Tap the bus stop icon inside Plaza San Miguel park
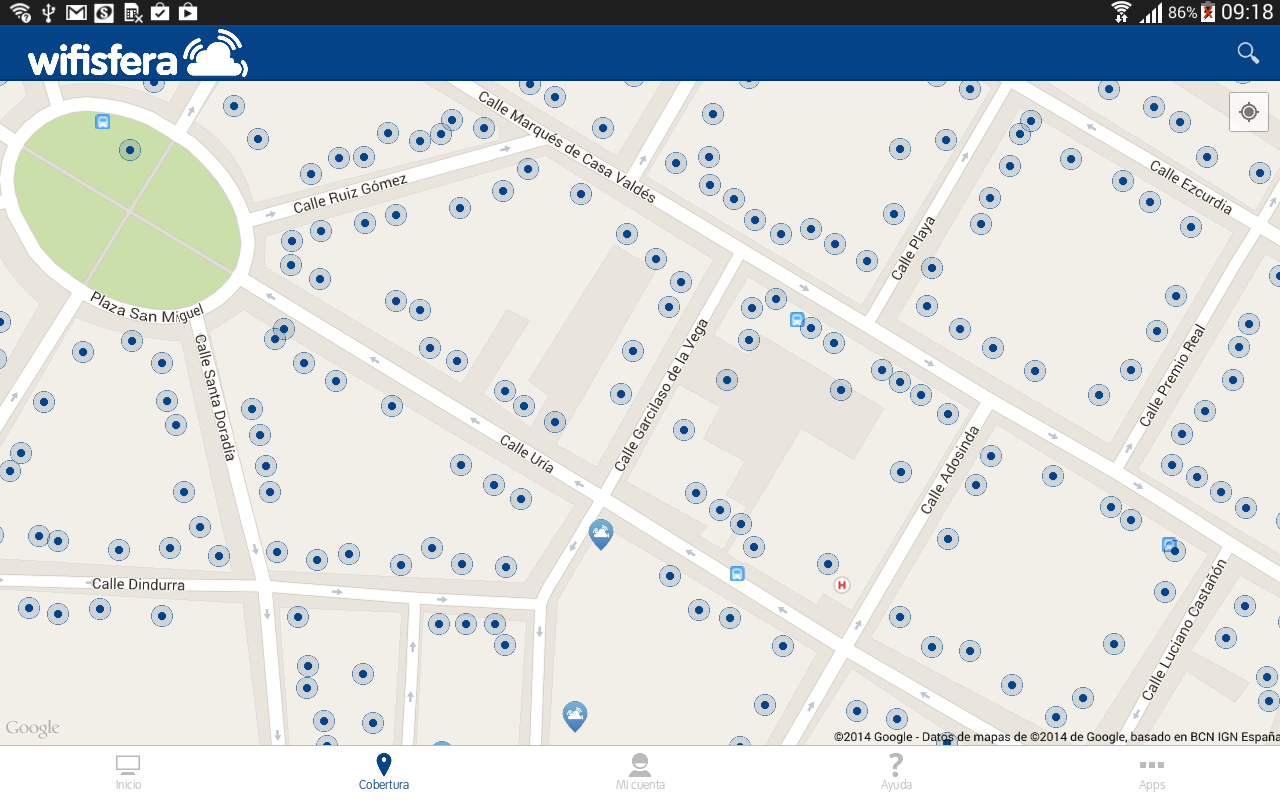 coord(102,122)
